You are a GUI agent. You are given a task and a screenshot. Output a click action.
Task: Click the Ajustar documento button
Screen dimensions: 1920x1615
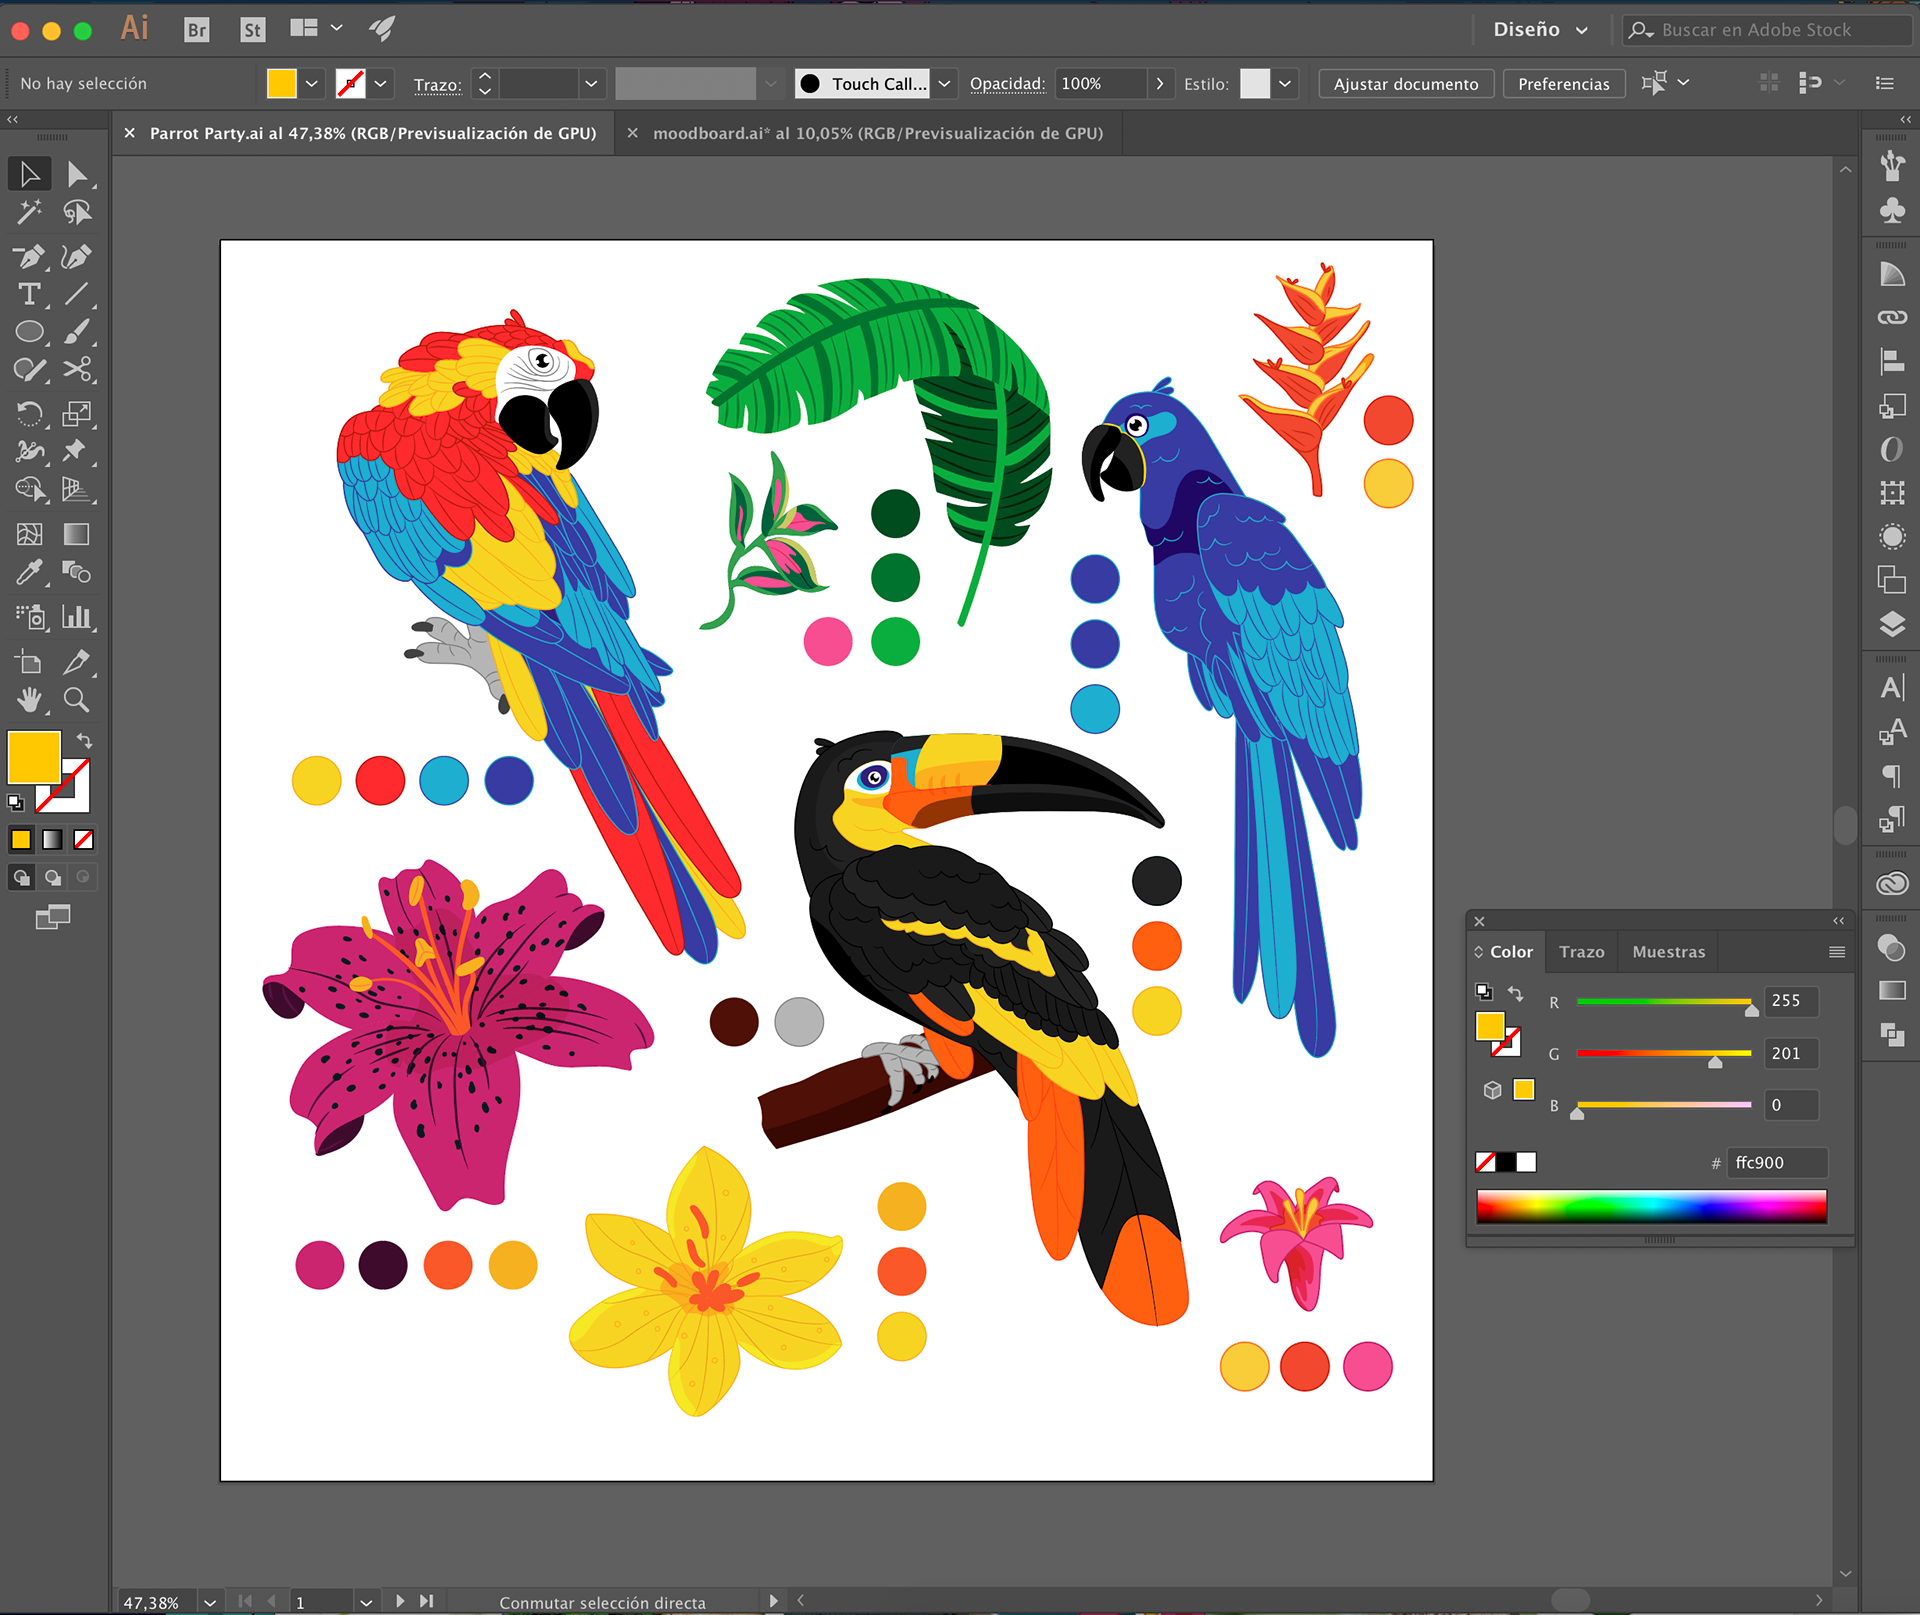pos(1405,84)
